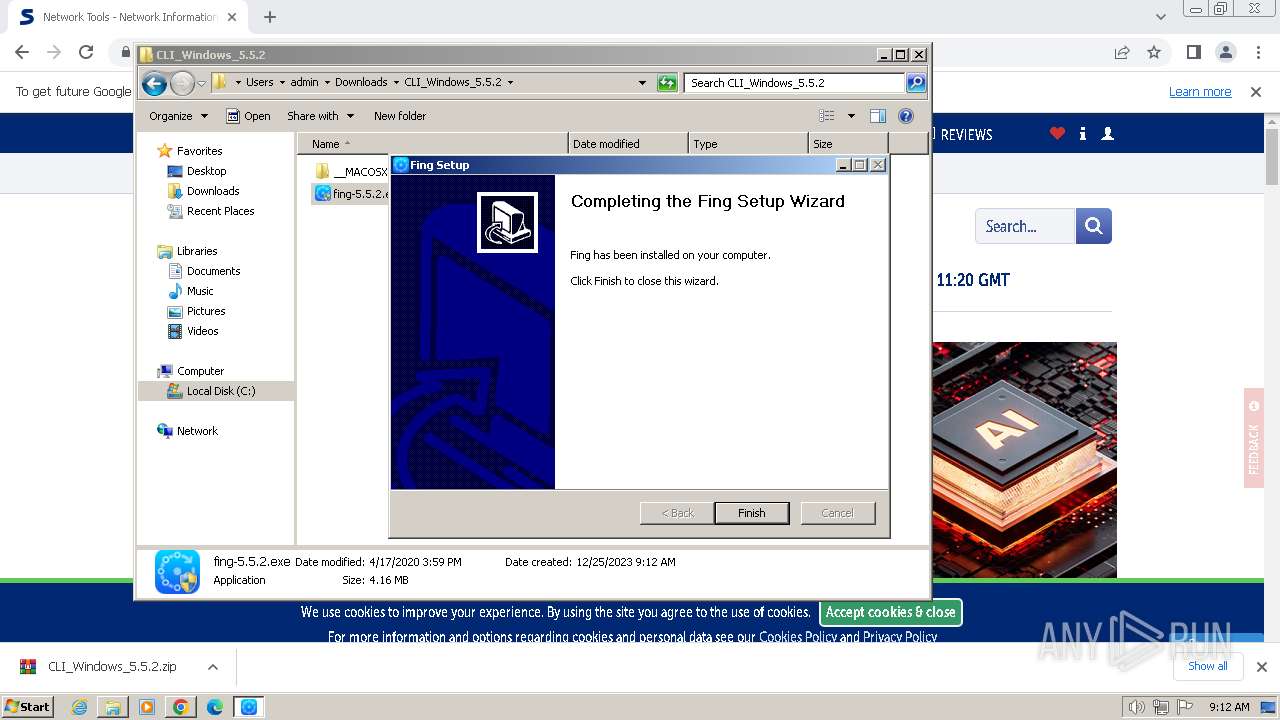Open a new Chrome tab
The width and height of the screenshot is (1280, 720).
pos(270,17)
